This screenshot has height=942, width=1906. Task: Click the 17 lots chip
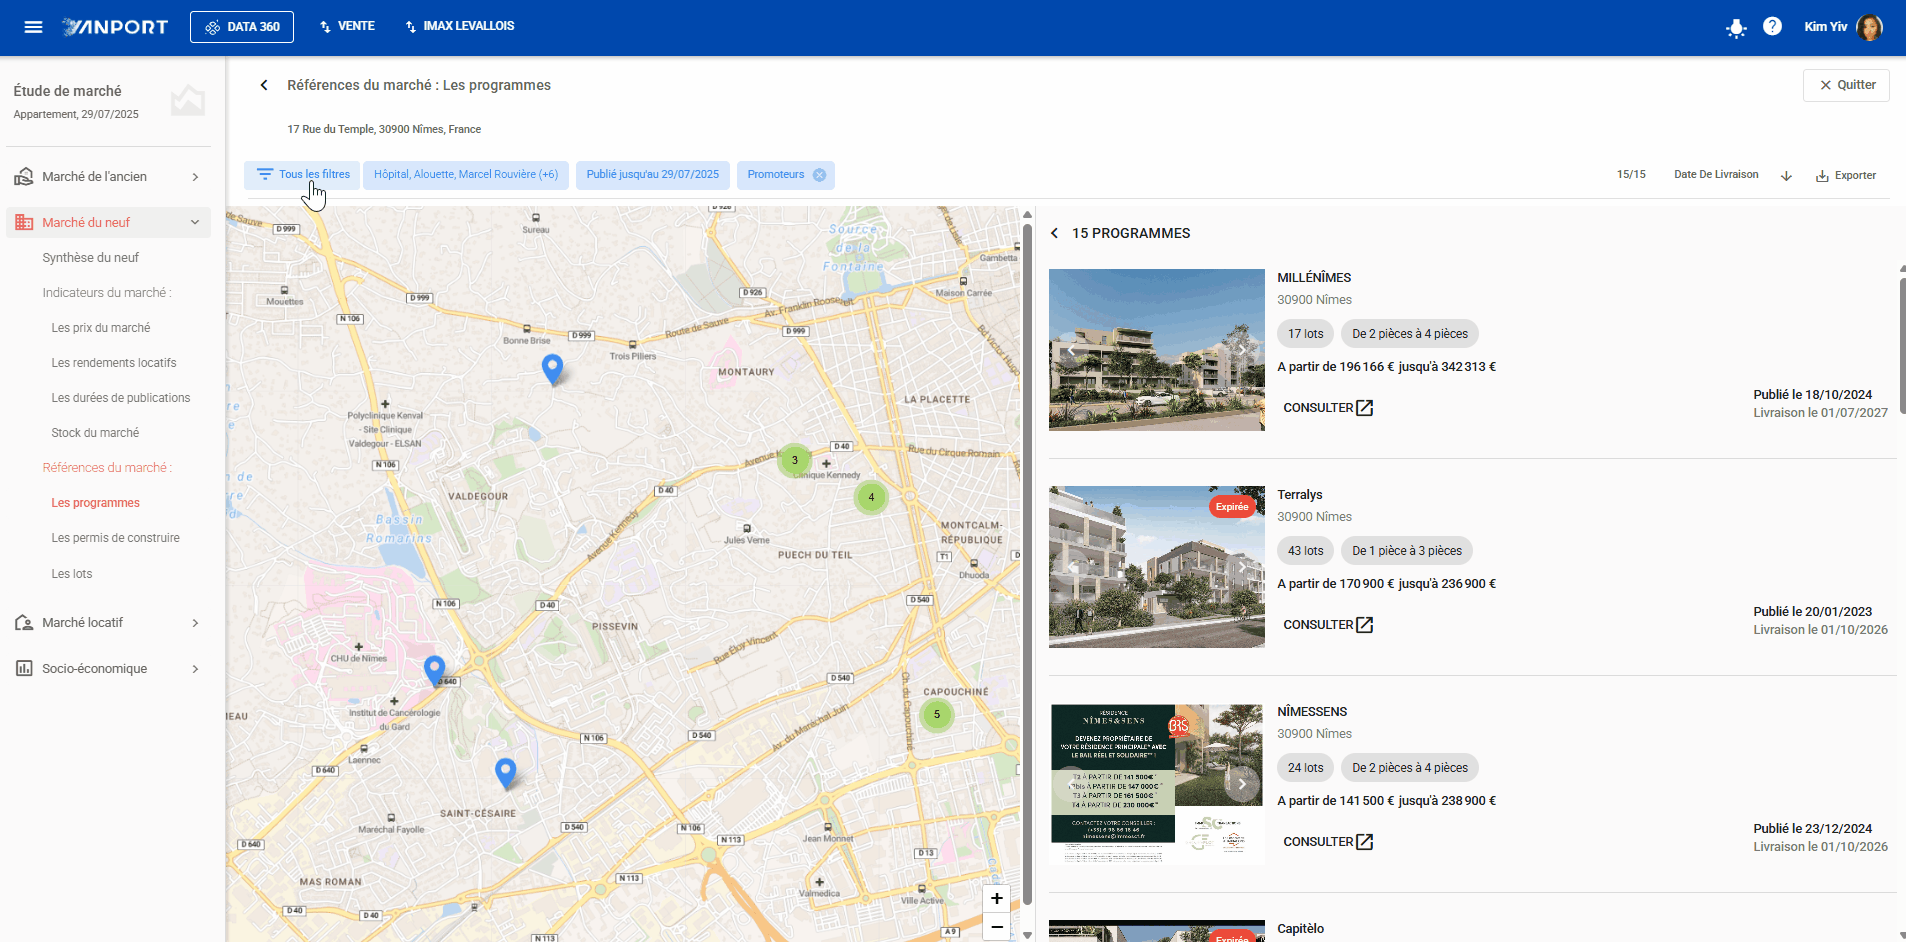1305,334
